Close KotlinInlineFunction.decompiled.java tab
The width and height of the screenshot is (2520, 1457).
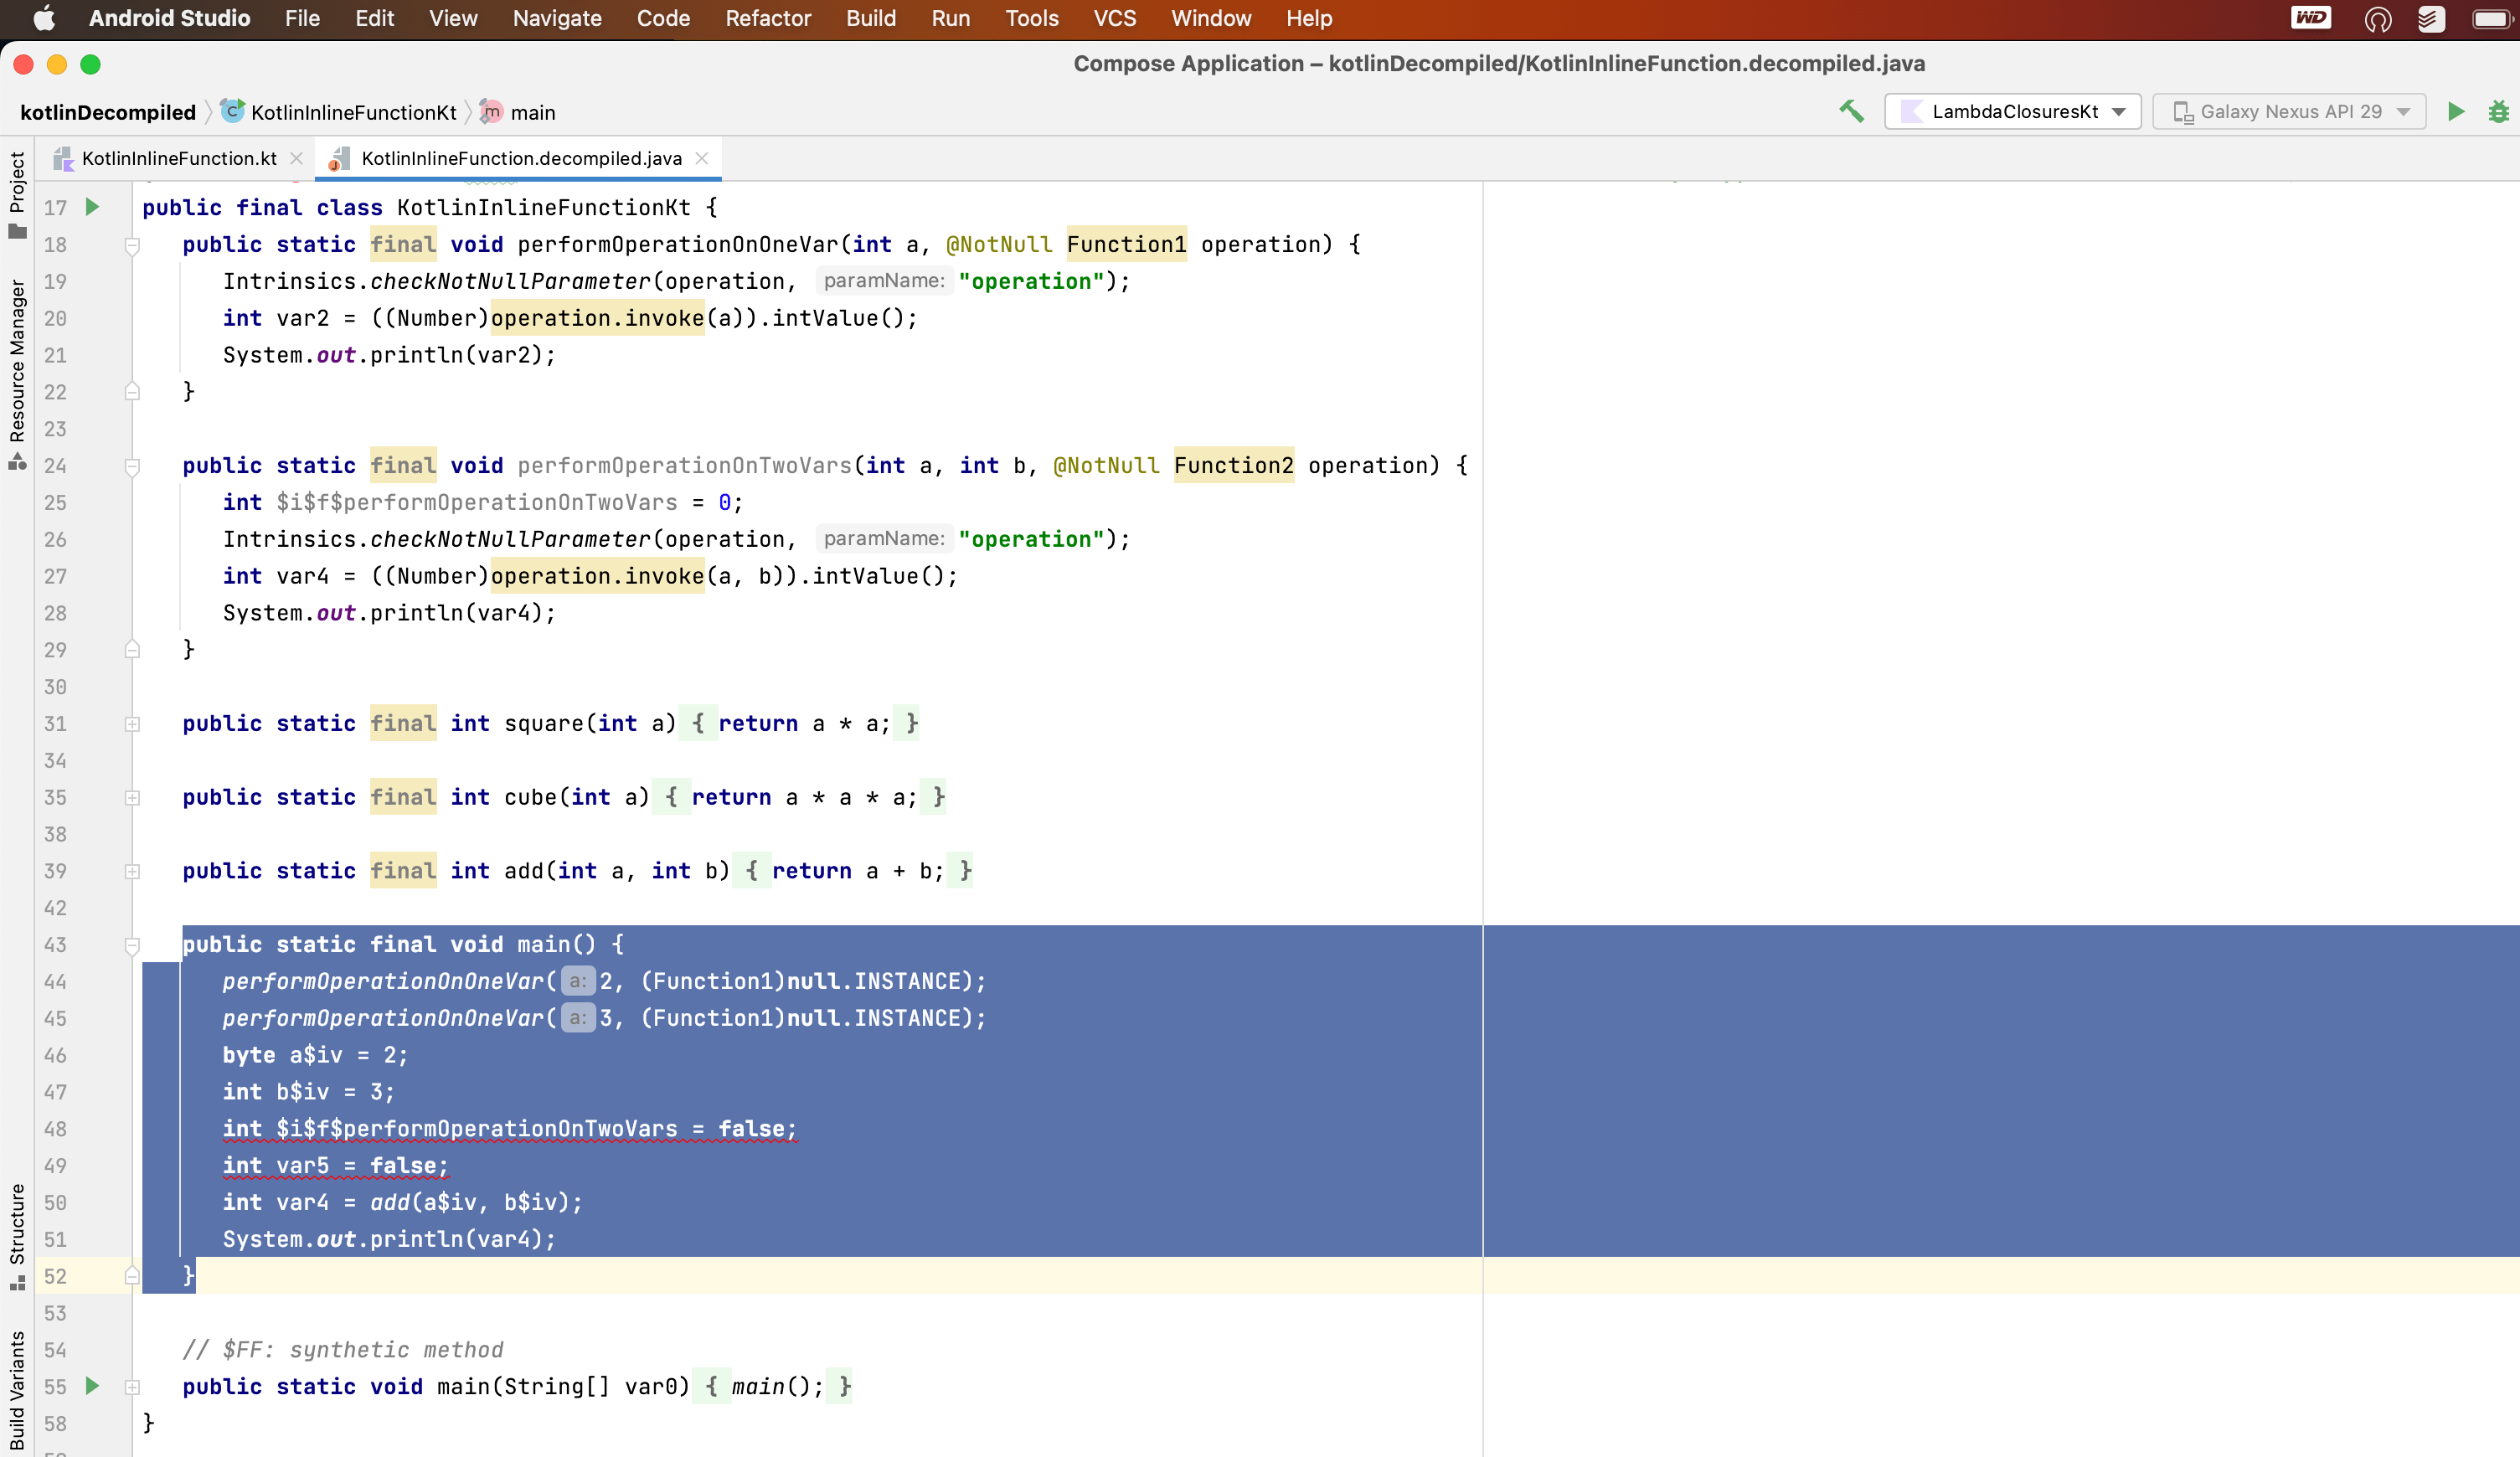[702, 158]
